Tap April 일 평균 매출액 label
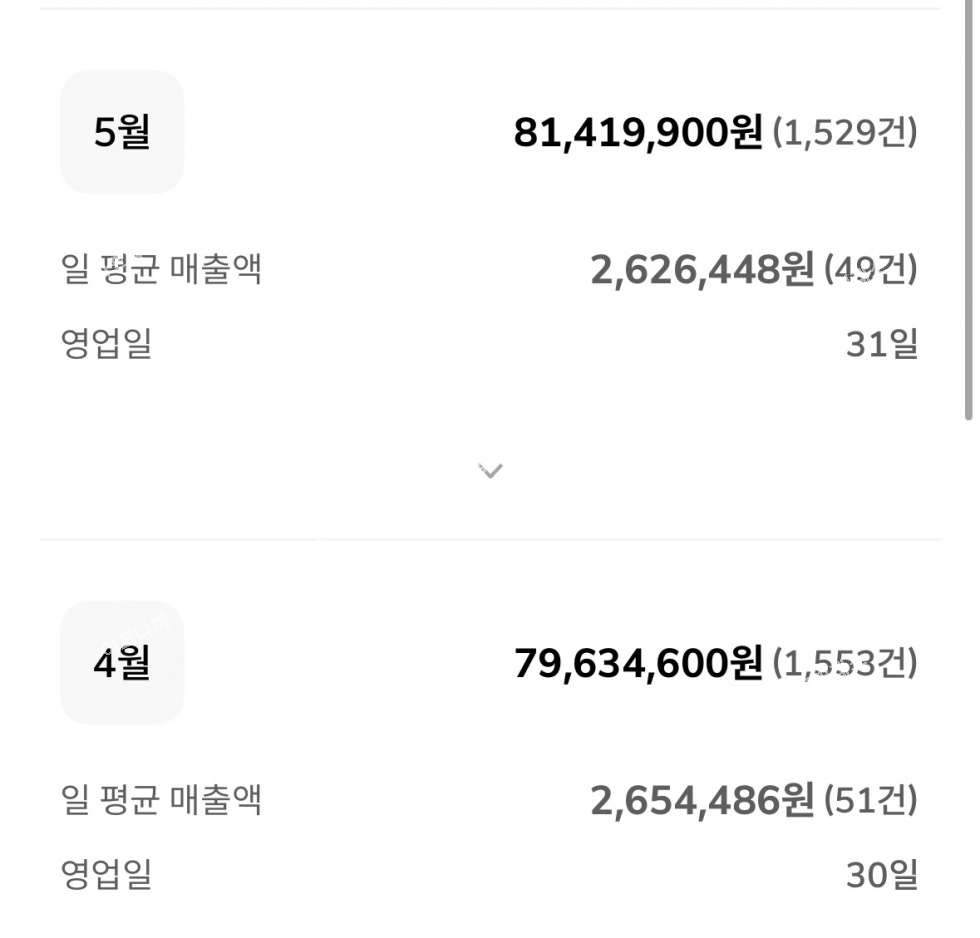The image size is (980, 938). 161,801
